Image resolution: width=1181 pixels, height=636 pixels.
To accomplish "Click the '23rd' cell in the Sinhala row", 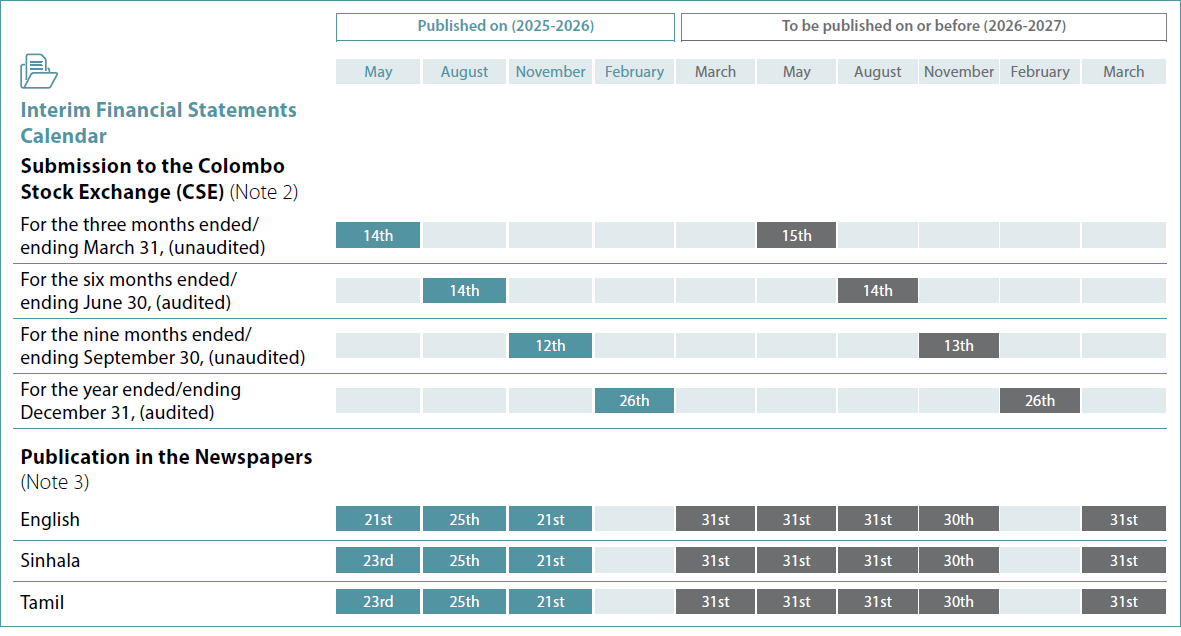I will coord(378,561).
